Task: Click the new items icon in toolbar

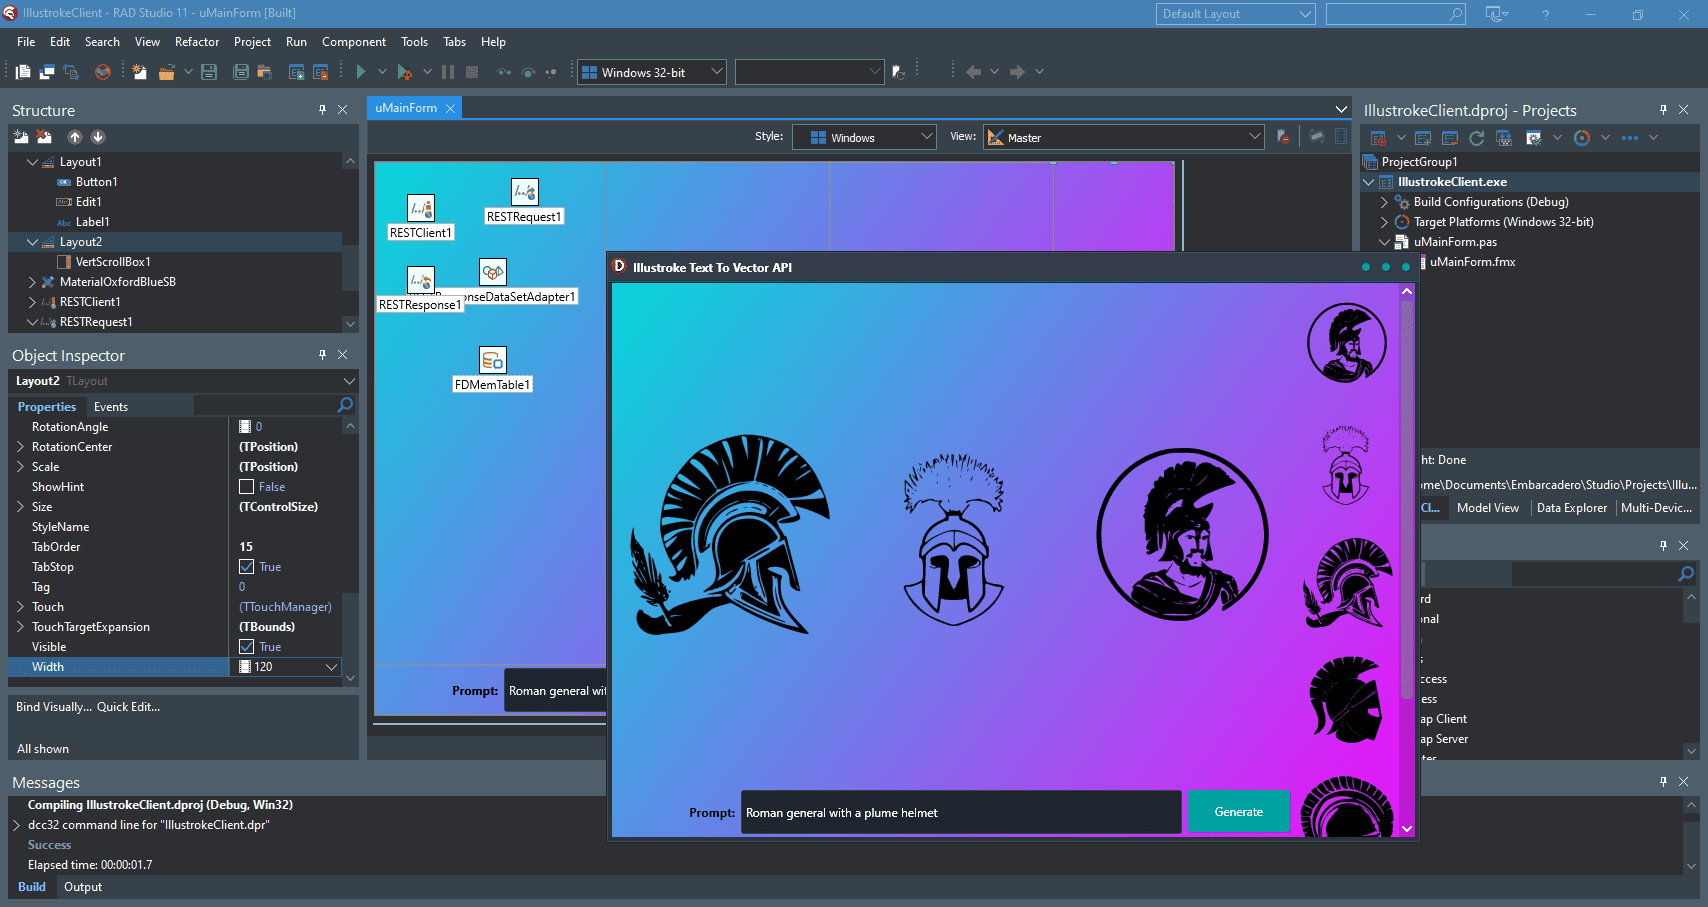Action: pyautogui.click(x=139, y=72)
